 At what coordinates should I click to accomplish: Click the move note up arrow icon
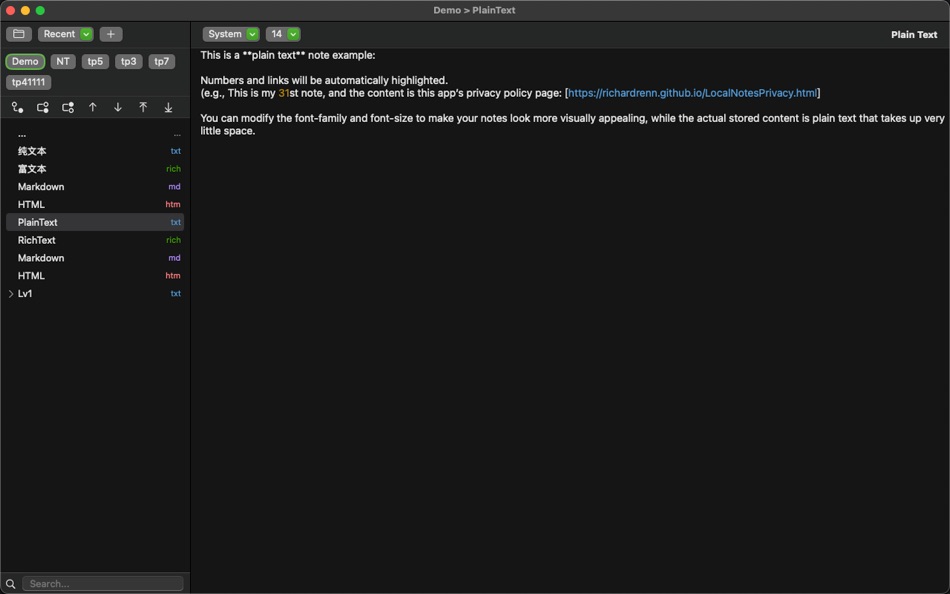(x=92, y=107)
